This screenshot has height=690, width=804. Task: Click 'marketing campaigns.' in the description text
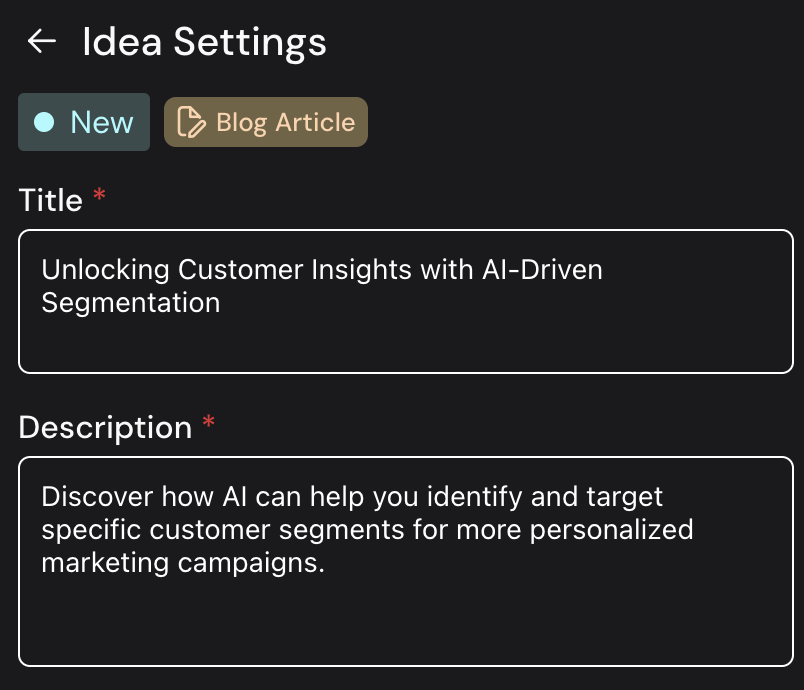coord(183,562)
